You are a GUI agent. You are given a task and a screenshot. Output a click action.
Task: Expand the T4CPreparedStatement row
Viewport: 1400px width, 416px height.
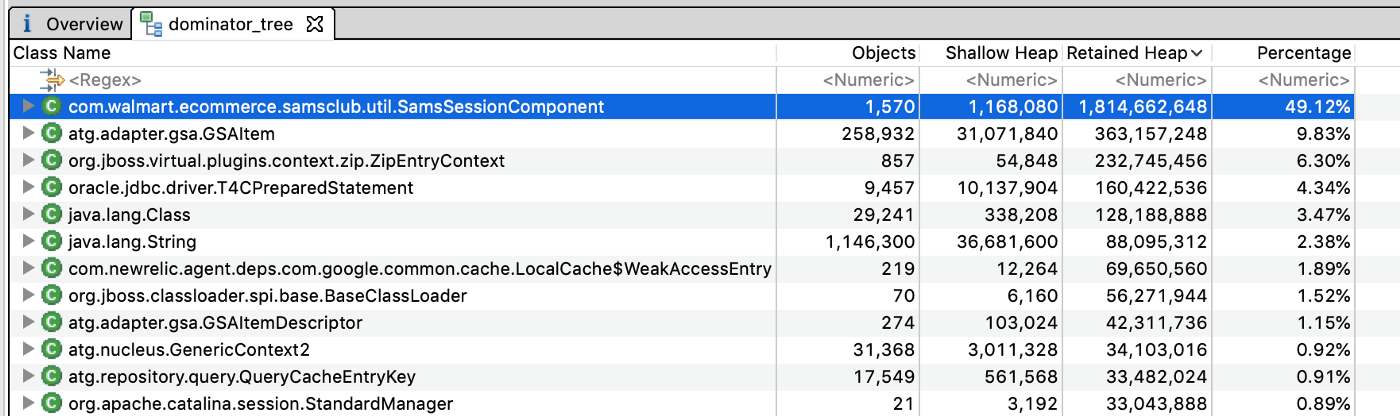[x=28, y=187]
